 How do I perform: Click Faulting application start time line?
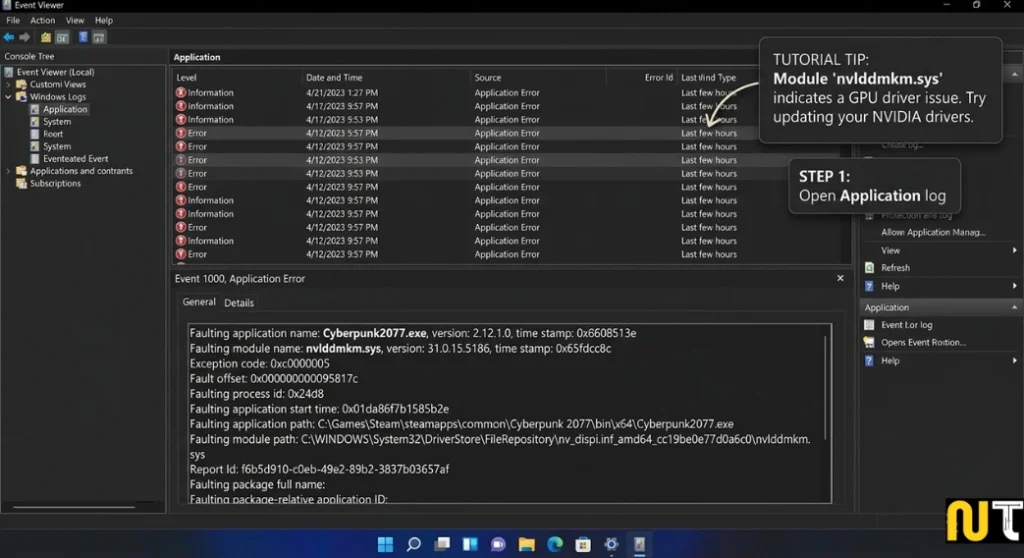(x=319, y=409)
